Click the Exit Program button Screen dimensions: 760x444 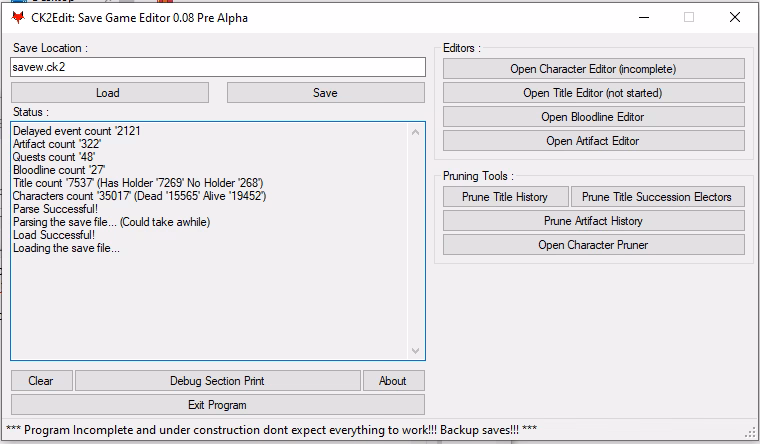[218, 405]
